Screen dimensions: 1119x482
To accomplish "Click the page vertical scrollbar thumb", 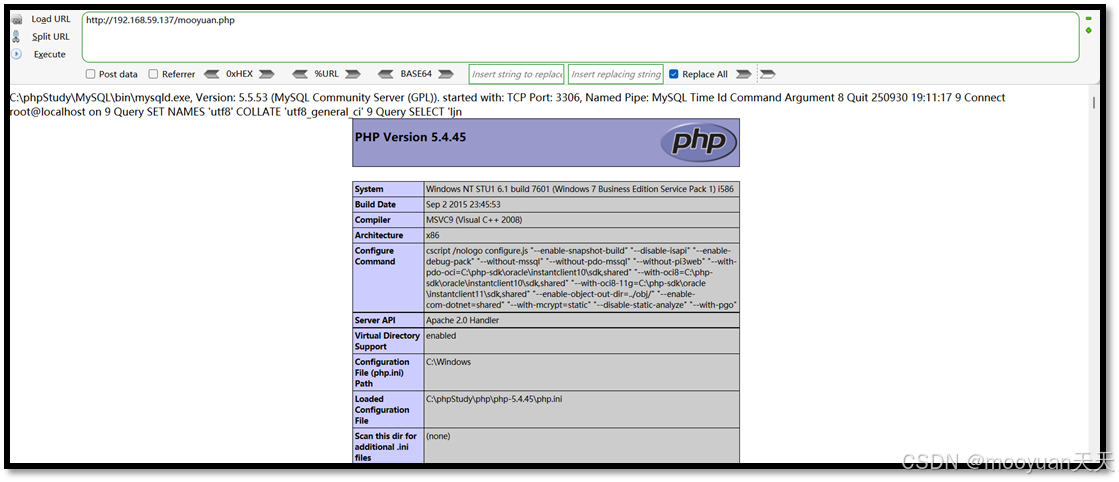I will (x=1095, y=102).
